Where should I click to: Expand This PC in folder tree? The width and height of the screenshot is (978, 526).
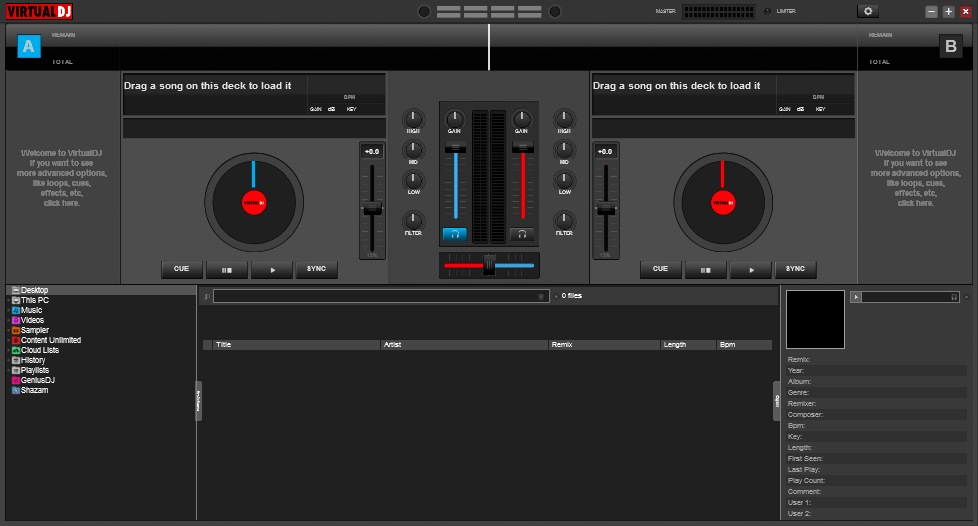(x=9, y=300)
